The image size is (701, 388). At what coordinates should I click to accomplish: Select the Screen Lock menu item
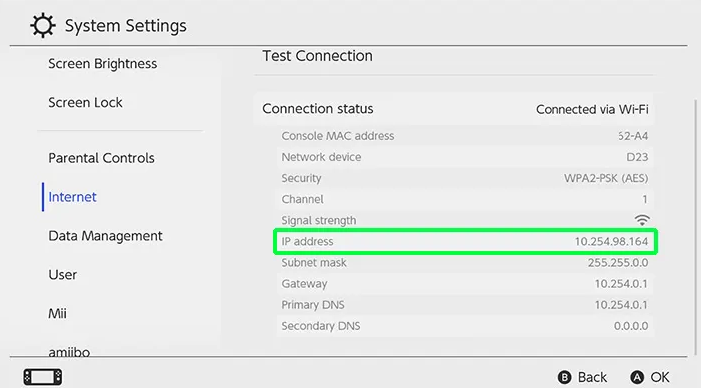[85, 102]
